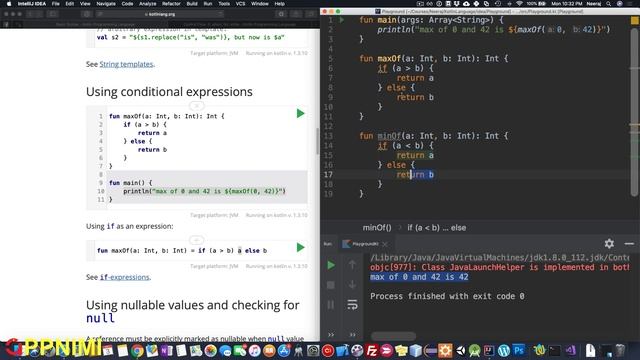The width and height of the screenshot is (640, 360).
Task: Click the kotlinlang.org address bar in browser
Action: pyautogui.click(x=160, y=14)
